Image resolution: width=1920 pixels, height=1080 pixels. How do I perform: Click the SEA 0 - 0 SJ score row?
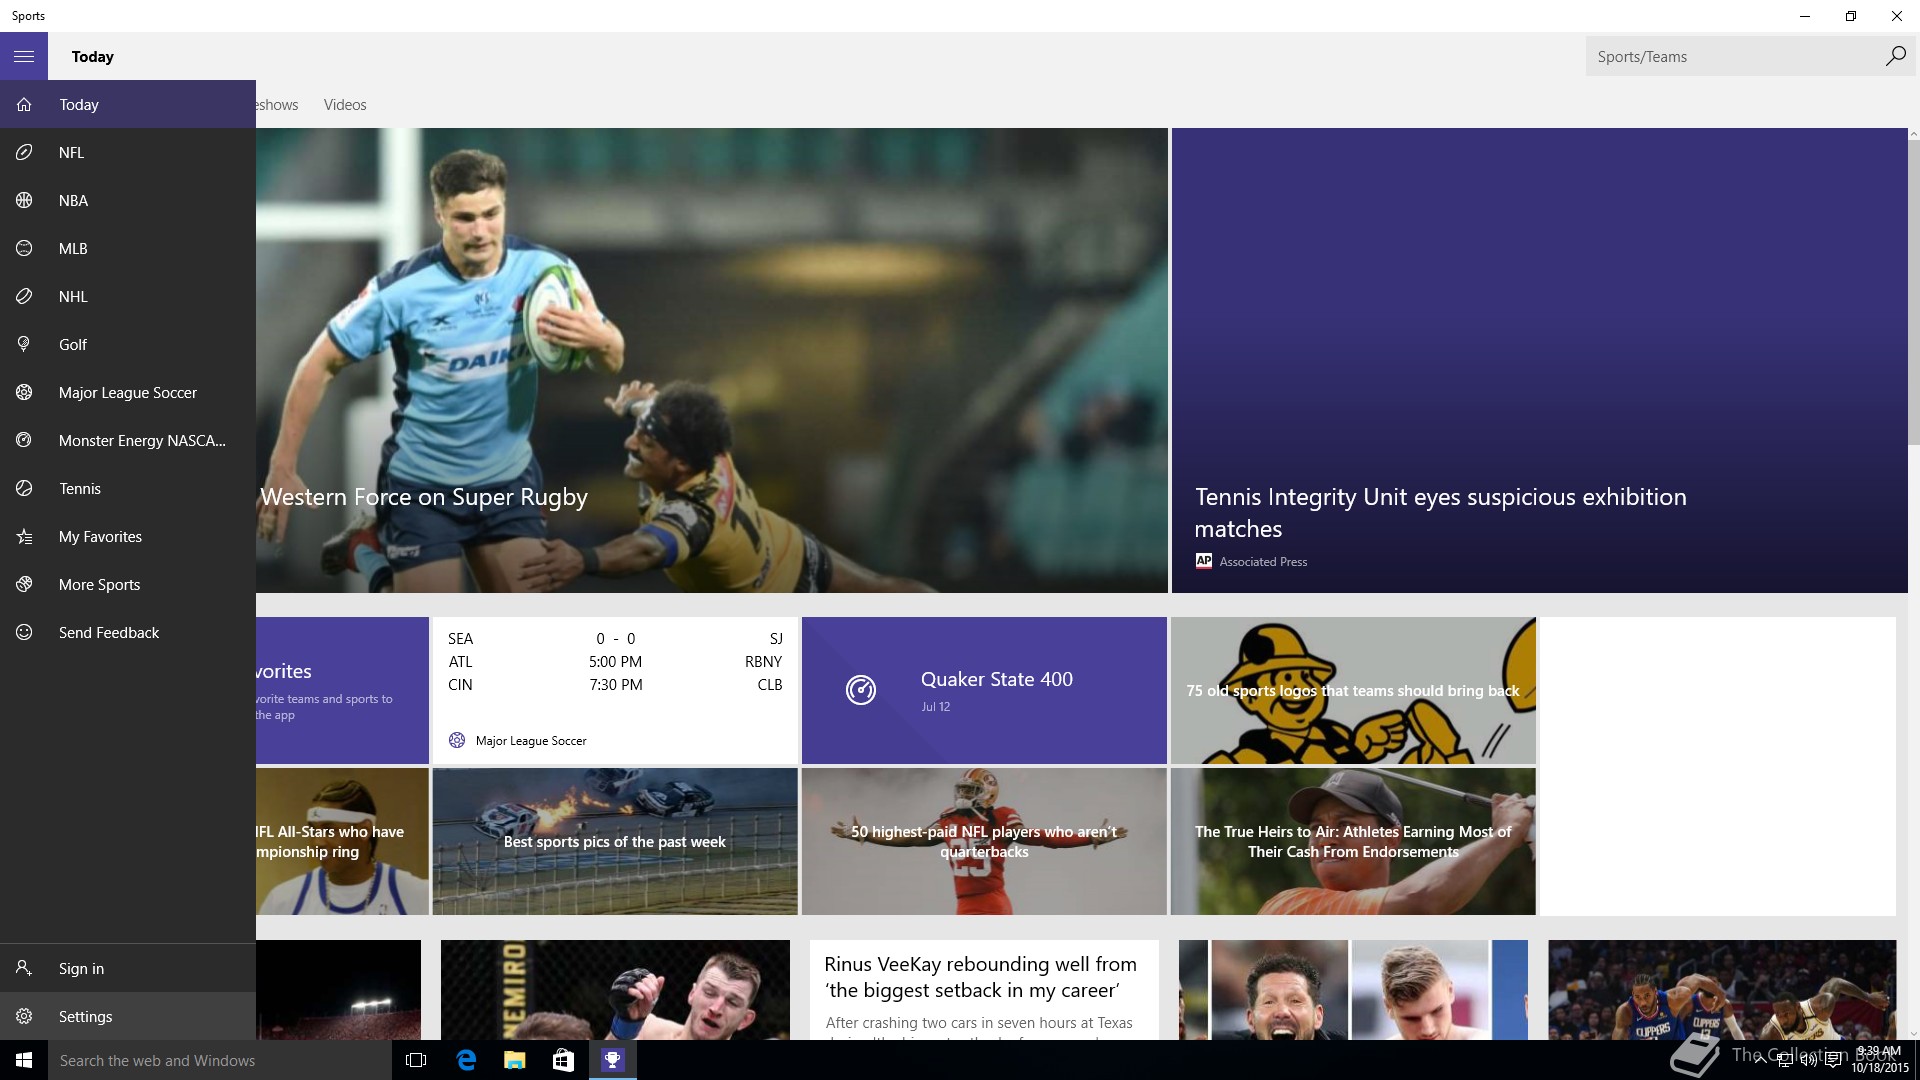coord(615,638)
